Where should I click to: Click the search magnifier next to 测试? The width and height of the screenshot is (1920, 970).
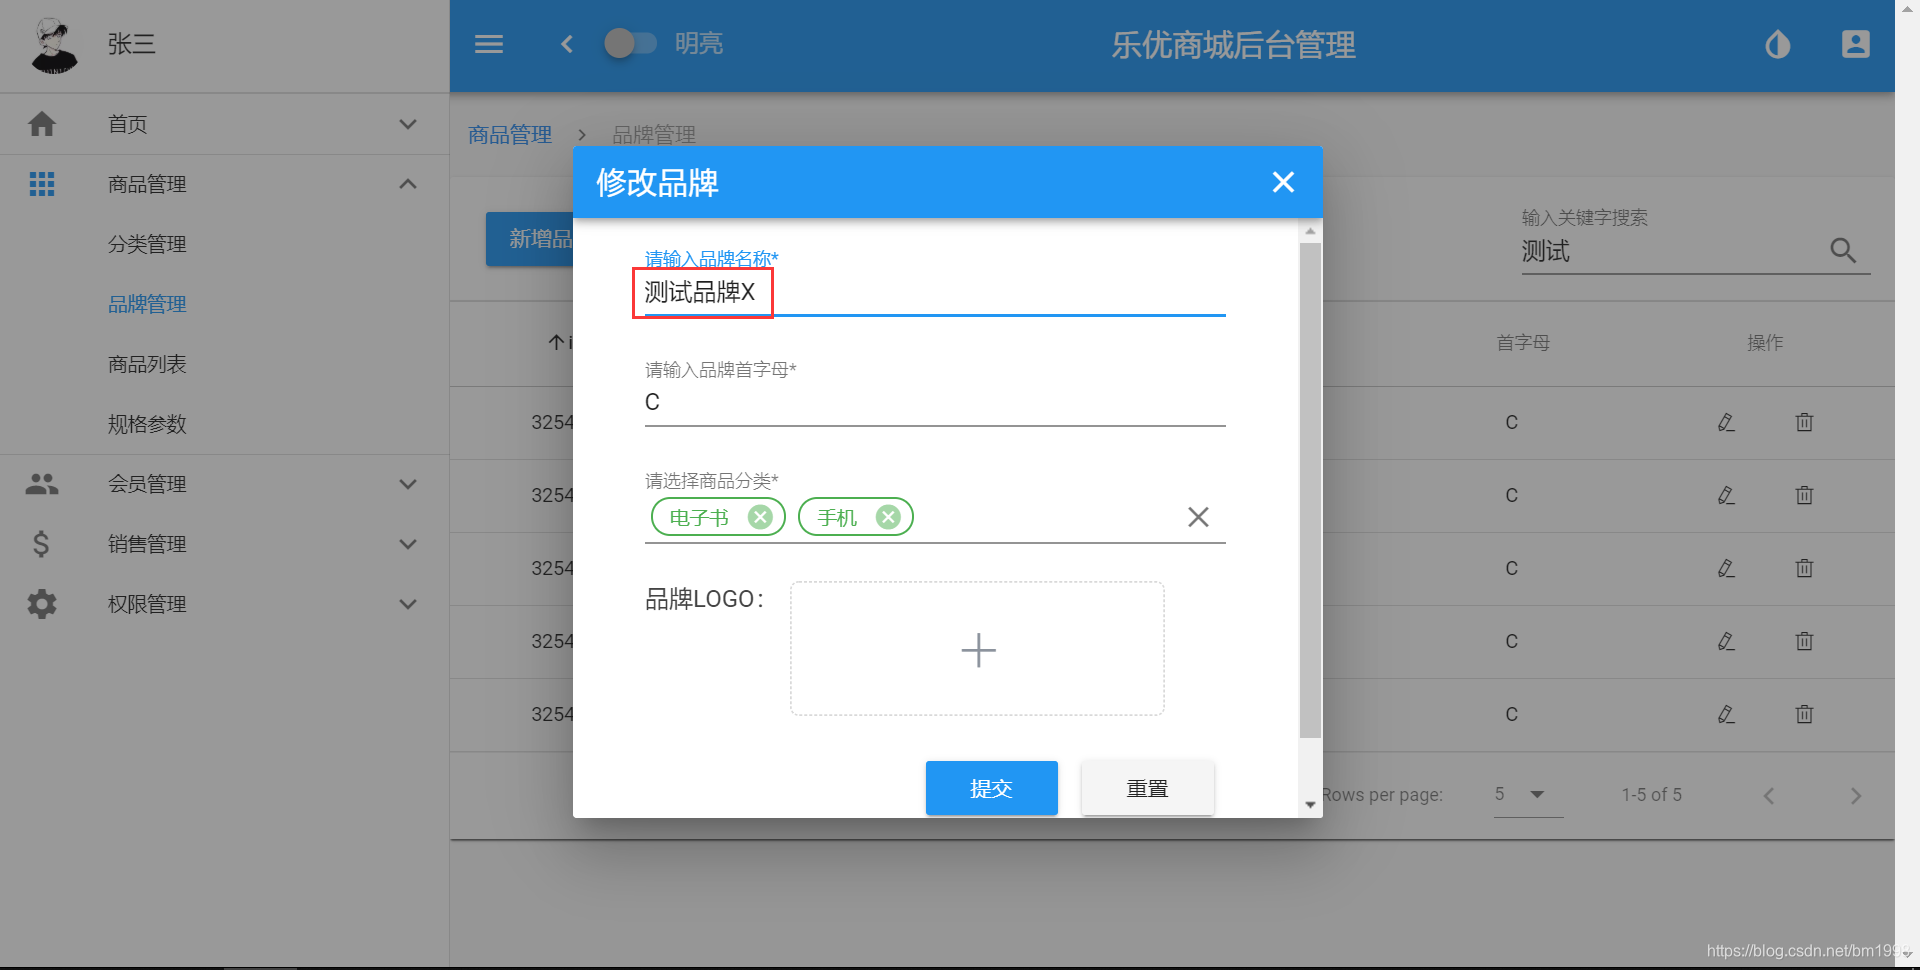pyautogui.click(x=1843, y=251)
